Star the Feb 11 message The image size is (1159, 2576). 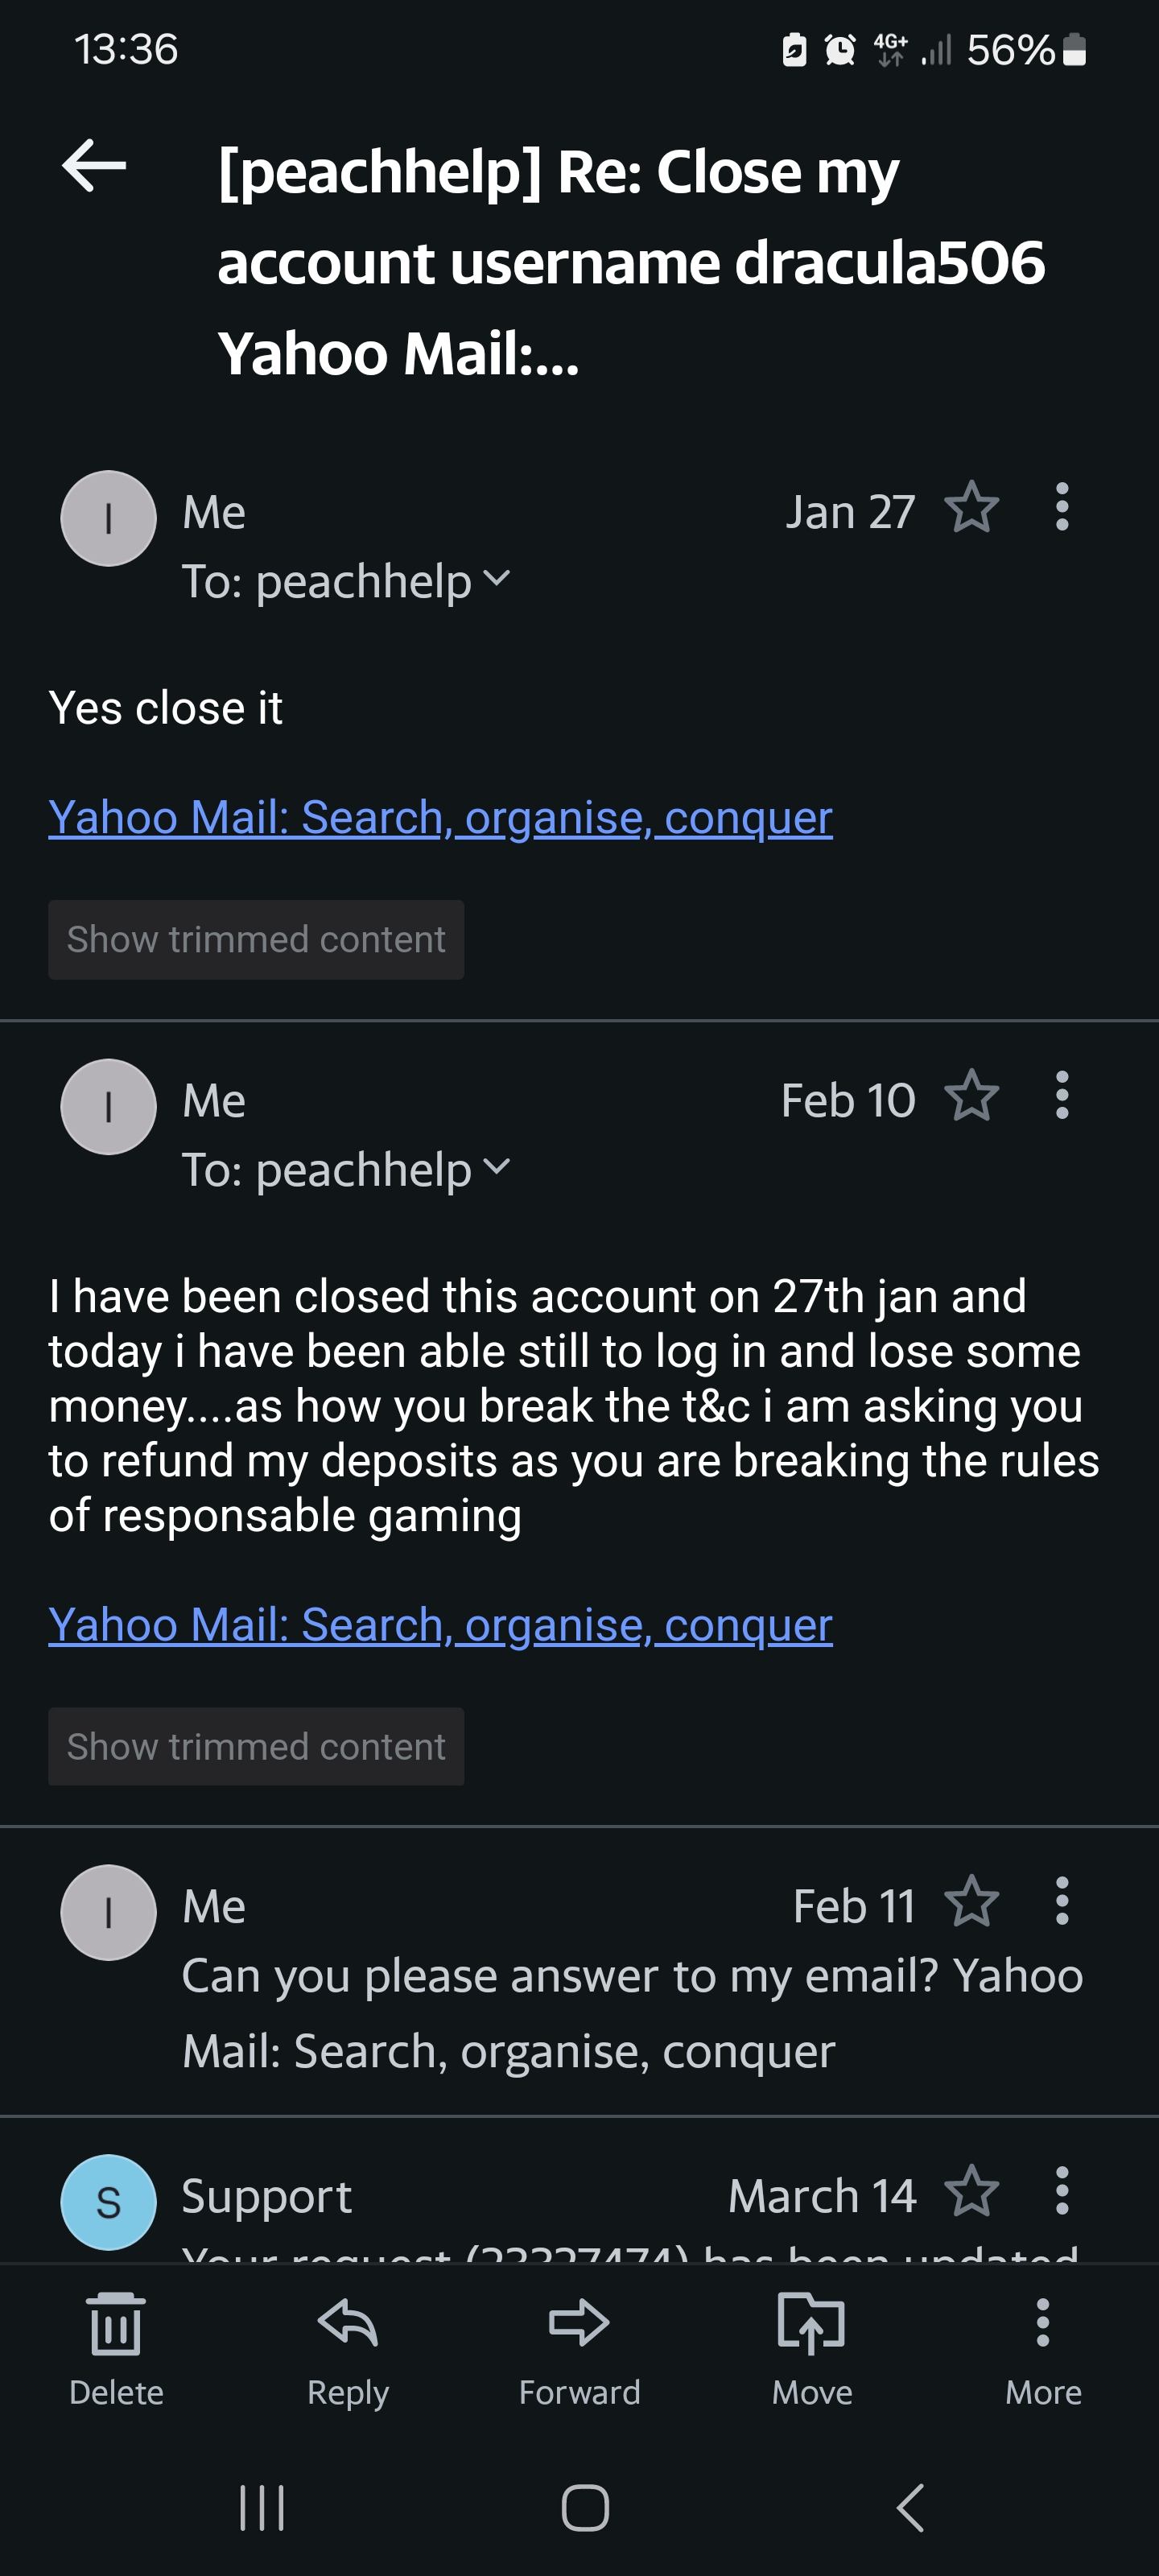click(971, 1902)
